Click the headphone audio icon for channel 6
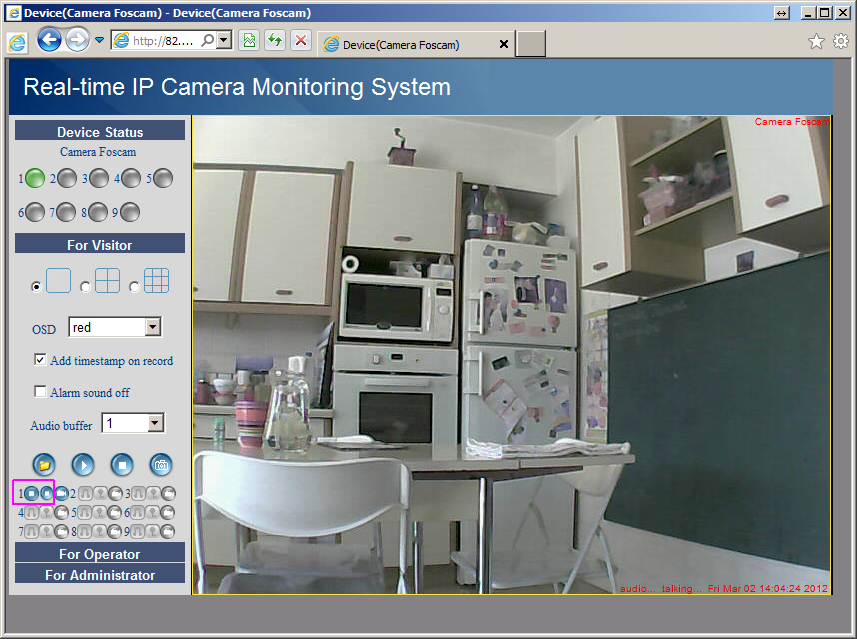The width and height of the screenshot is (857, 639). [138, 512]
